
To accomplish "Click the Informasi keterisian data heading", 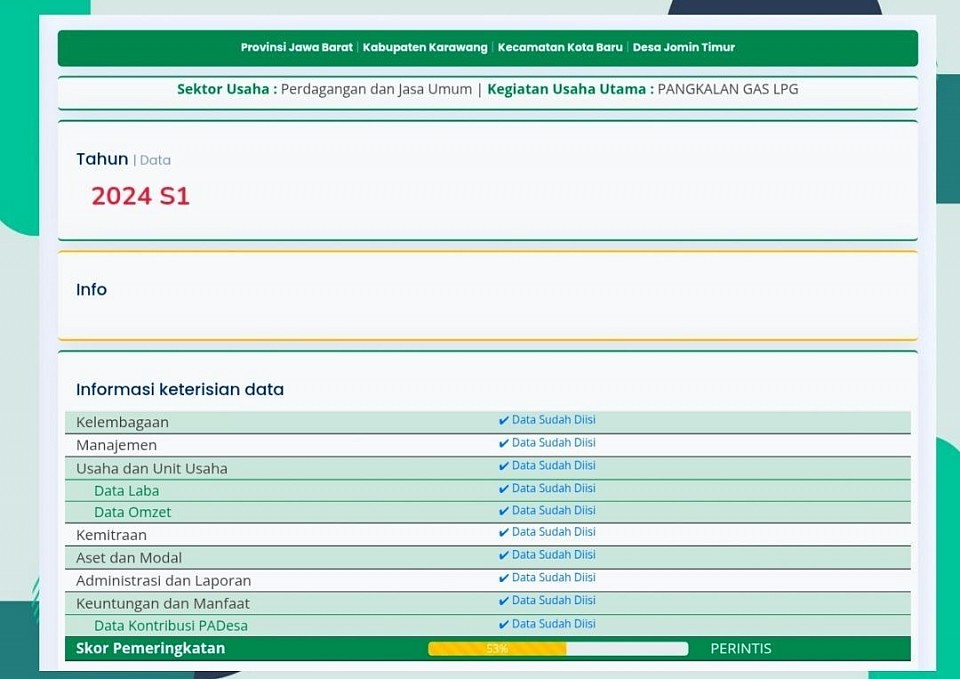I will click(x=180, y=389).
